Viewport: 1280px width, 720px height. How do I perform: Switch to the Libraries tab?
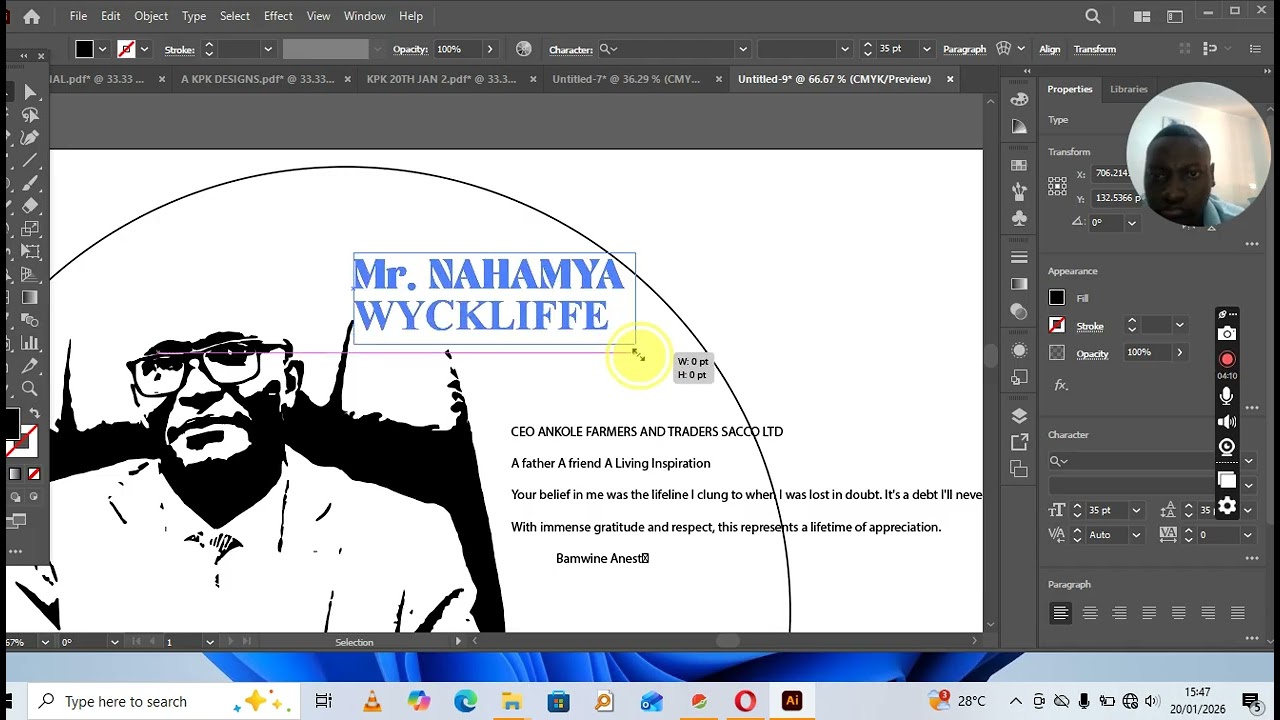[x=1128, y=89]
